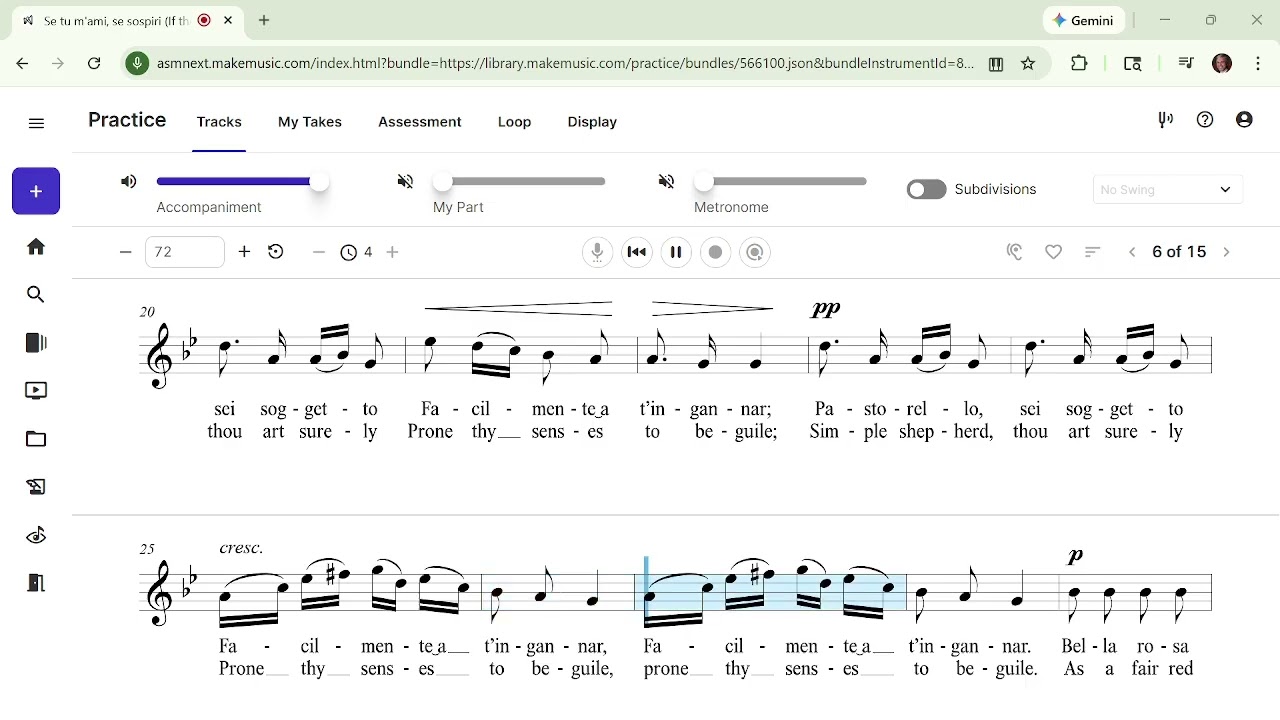
Task: Mute the Accompaniment speaker icon
Action: tap(129, 182)
